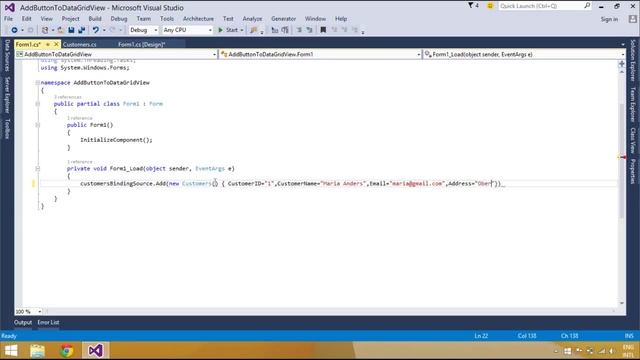Click the Start debugging button
The height and width of the screenshot is (360, 640).
click(228, 30)
